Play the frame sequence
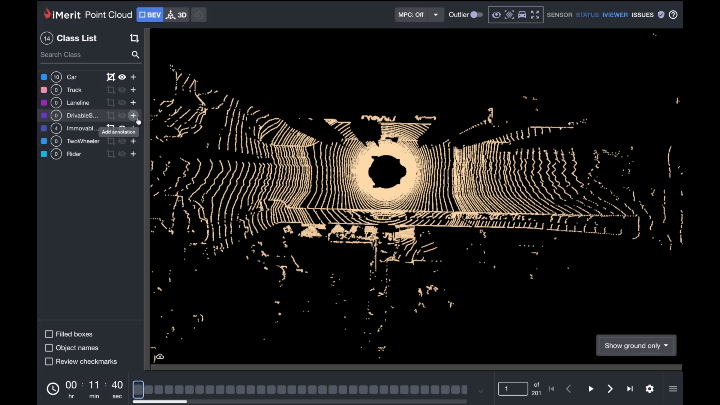Image resolution: width=720 pixels, height=405 pixels. (591, 388)
